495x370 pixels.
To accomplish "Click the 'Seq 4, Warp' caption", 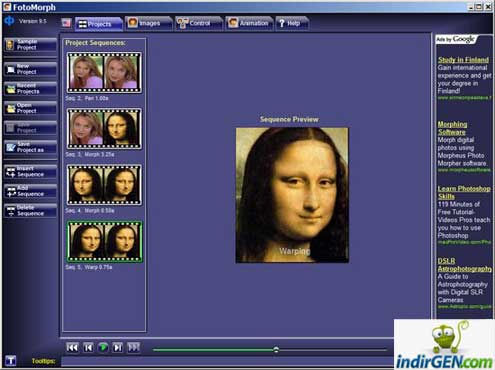I will 90,211.
